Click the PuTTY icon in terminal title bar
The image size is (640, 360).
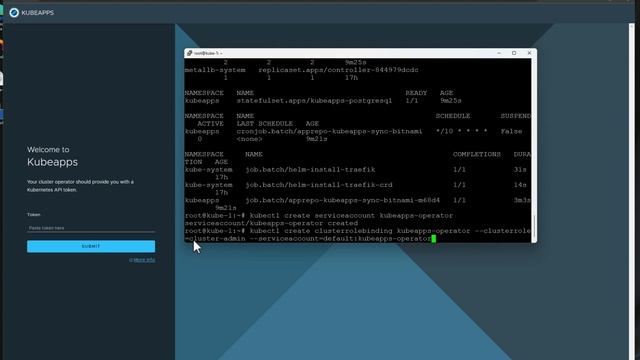click(x=189, y=53)
